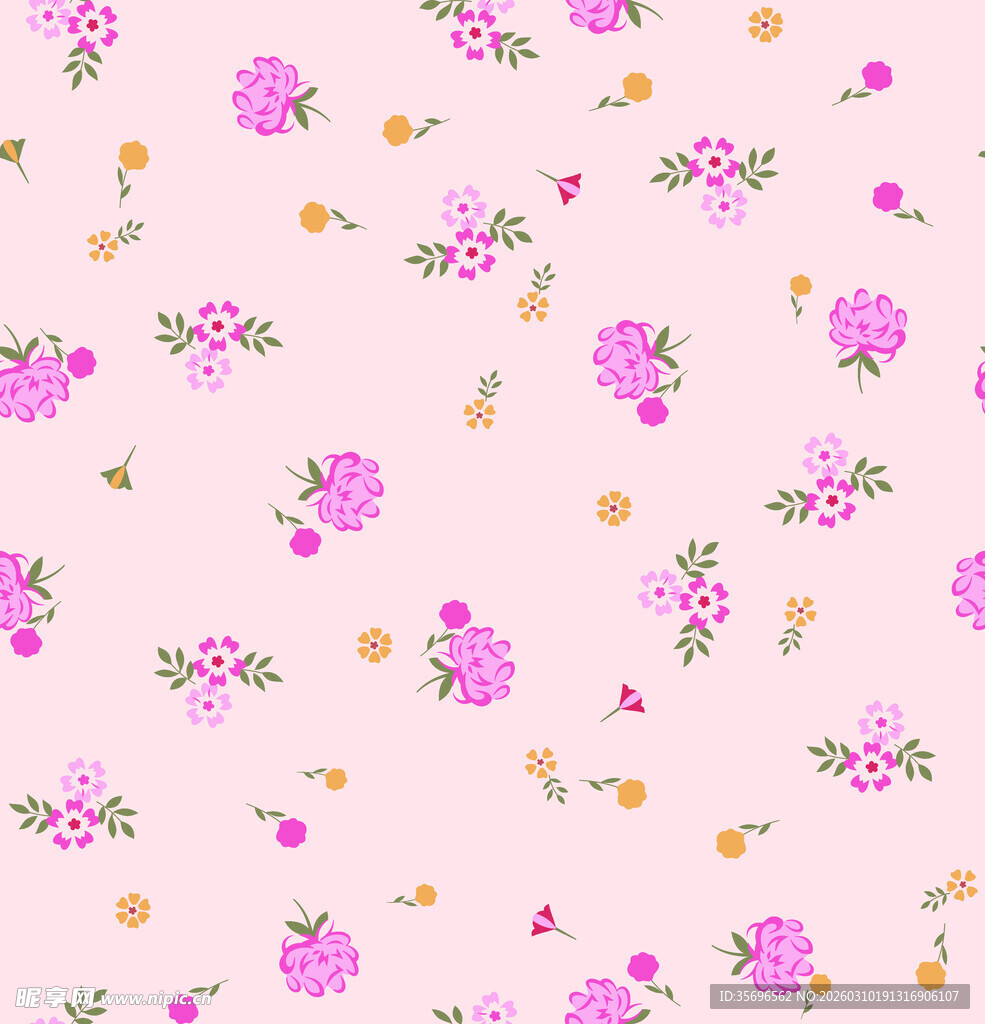
Task: Open the www.nipic.cn watermark link
Action: click(155, 999)
